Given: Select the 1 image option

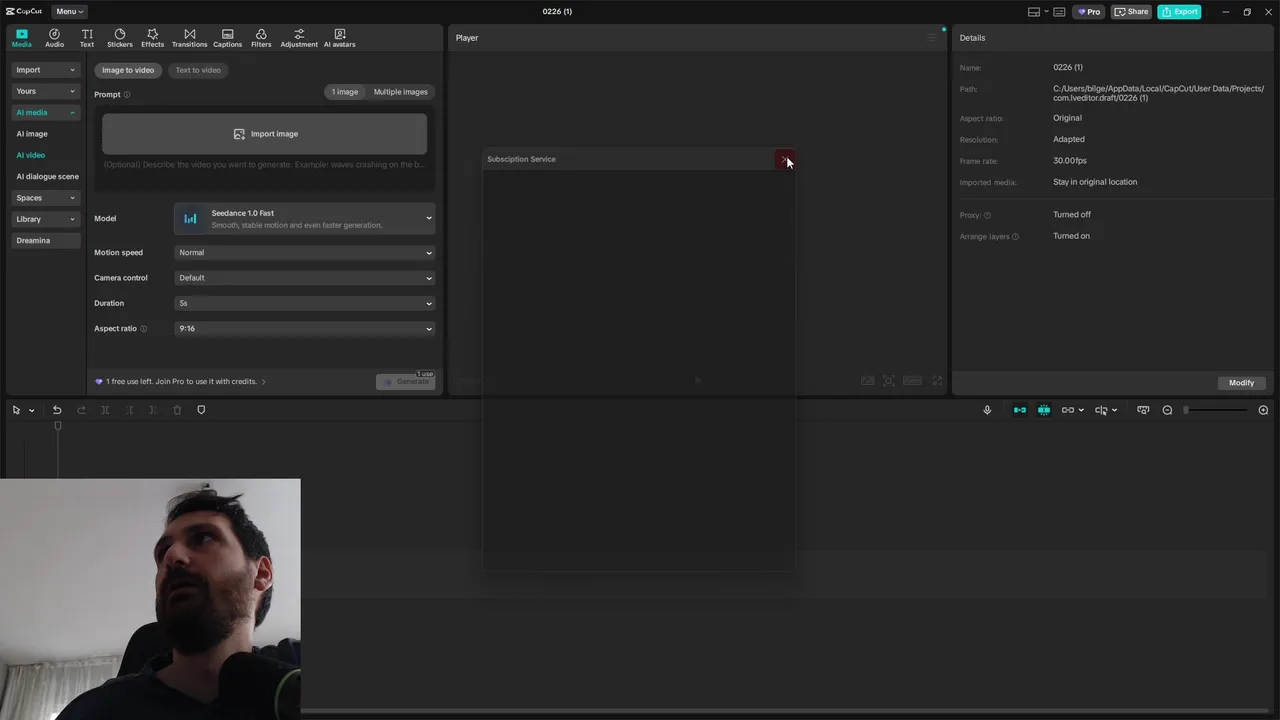Looking at the screenshot, I should [345, 92].
